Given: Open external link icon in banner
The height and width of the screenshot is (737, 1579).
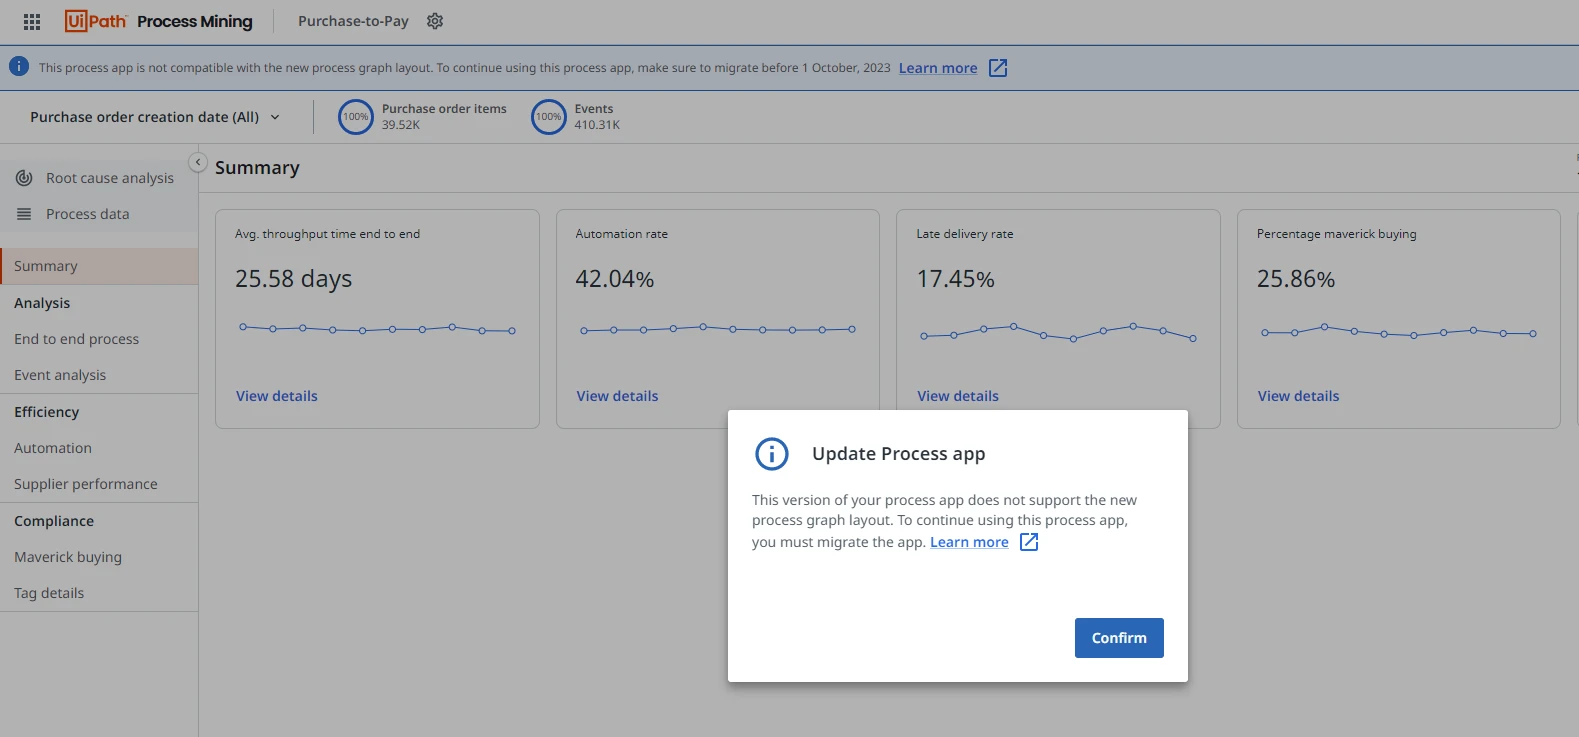Looking at the screenshot, I should click(x=998, y=68).
